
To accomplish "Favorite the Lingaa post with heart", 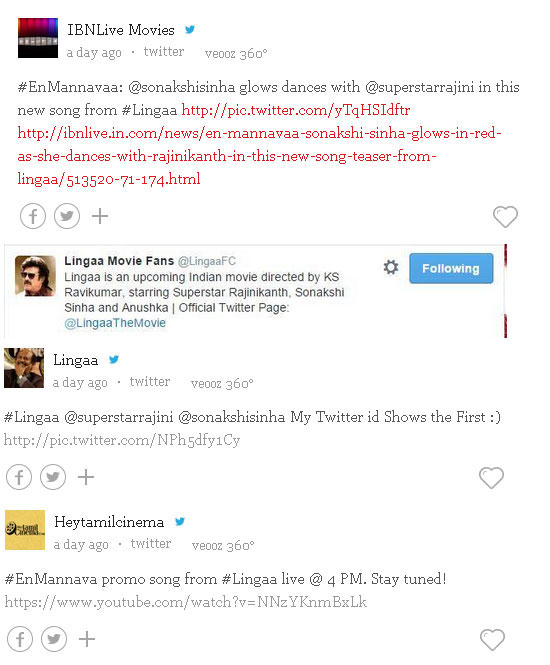I will point(491,478).
